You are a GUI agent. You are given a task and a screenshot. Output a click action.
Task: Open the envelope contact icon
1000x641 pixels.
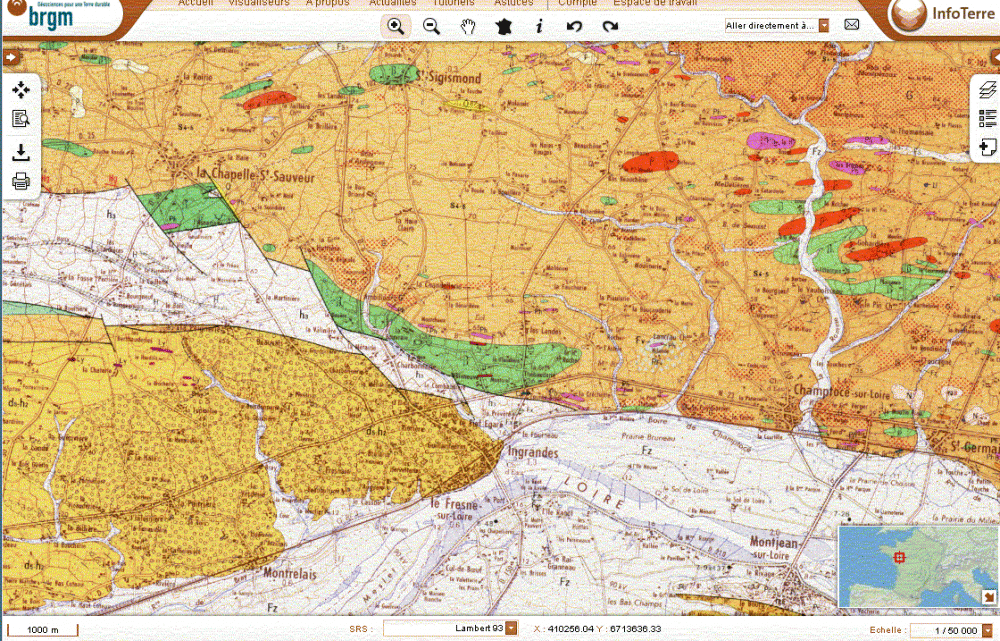coord(852,25)
